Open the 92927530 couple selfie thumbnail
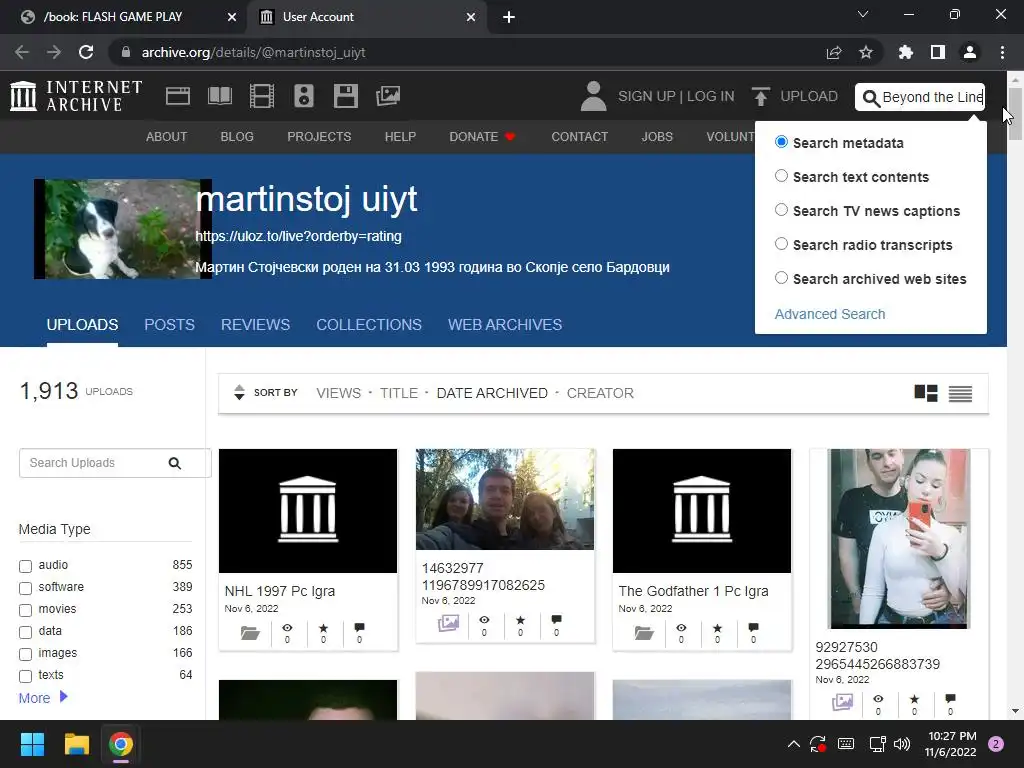Image resolution: width=1024 pixels, height=768 pixels. [899, 539]
